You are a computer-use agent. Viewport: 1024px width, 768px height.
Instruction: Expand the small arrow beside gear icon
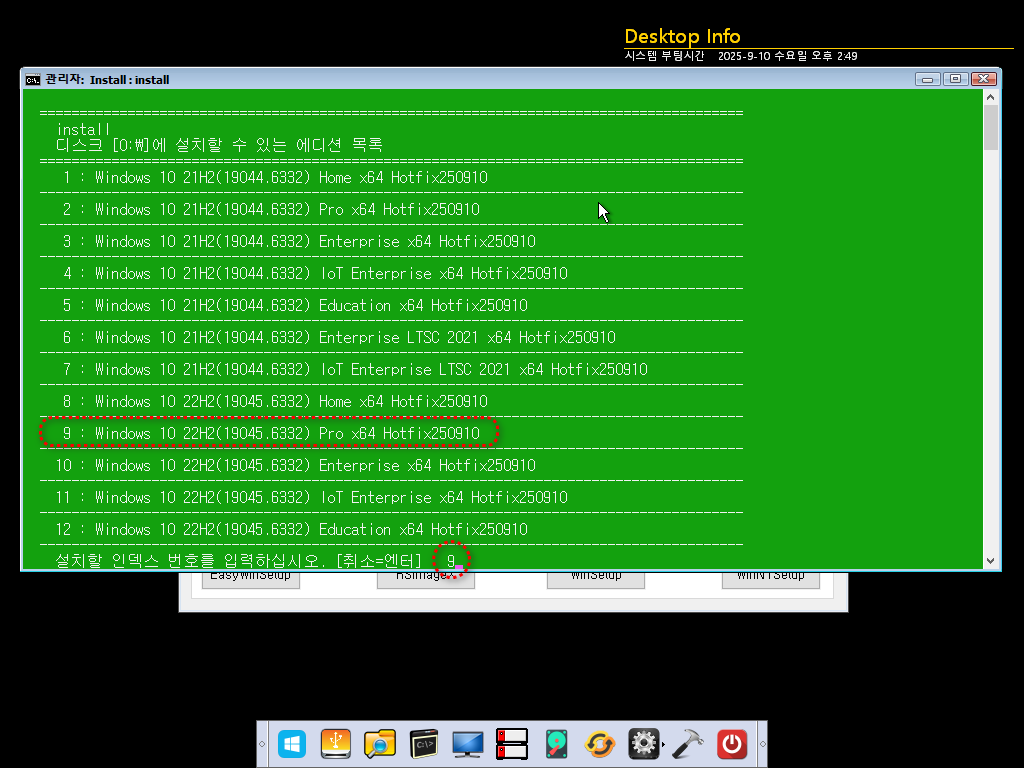664,744
